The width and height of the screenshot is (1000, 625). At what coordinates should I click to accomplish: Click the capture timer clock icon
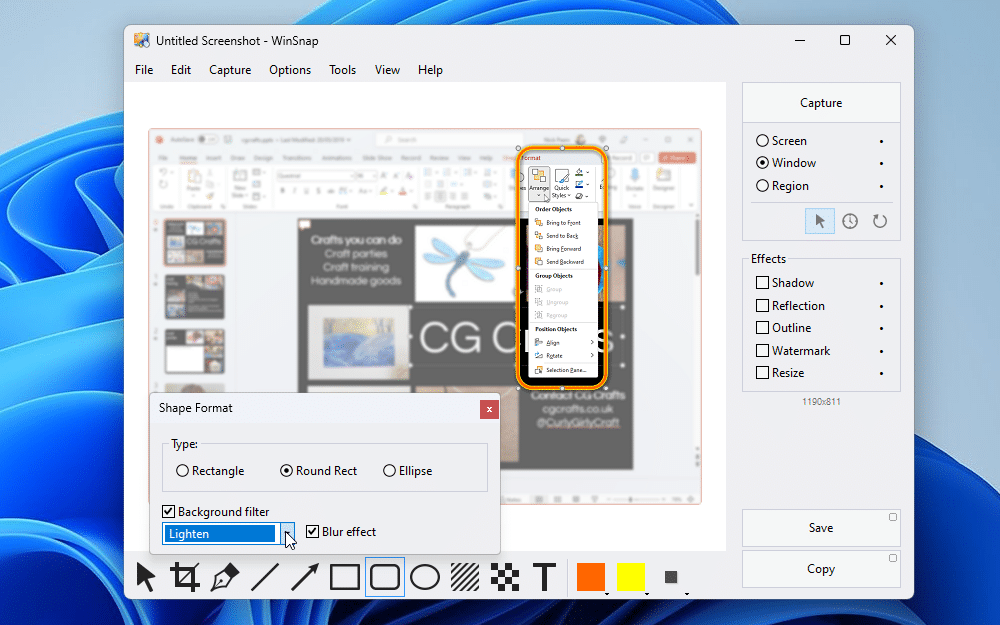pos(849,220)
